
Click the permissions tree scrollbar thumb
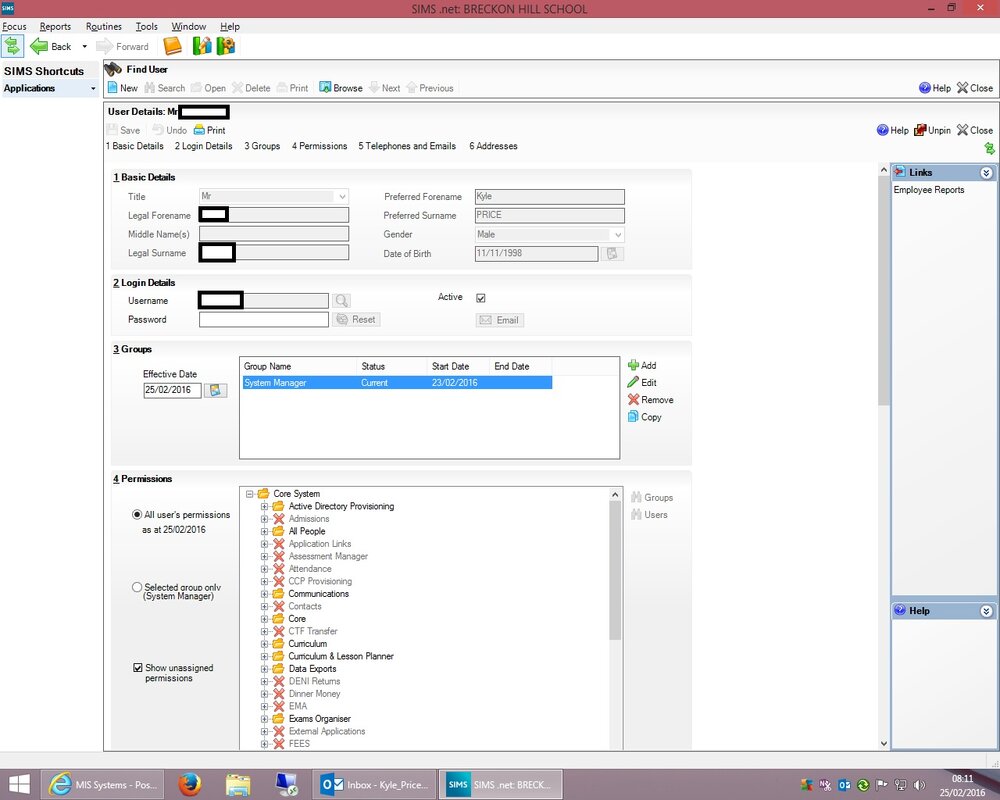click(615, 570)
